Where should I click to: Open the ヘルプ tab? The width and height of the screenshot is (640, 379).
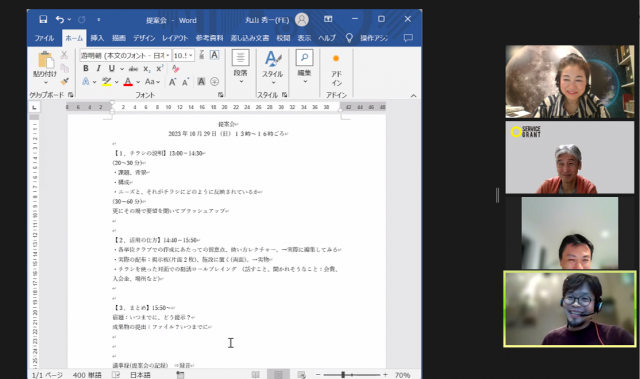[x=327, y=38]
